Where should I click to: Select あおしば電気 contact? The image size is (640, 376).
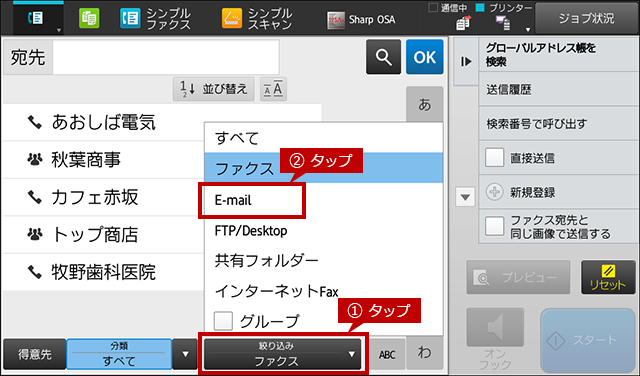coord(103,122)
